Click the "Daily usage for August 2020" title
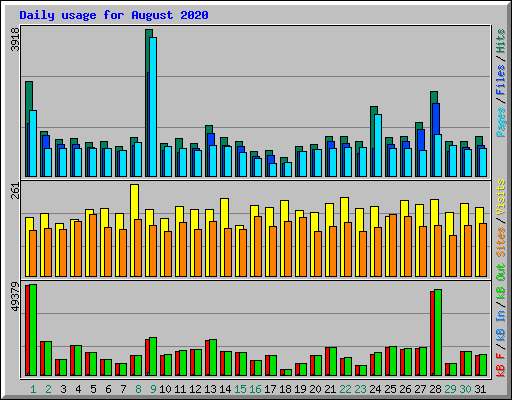The height and width of the screenshot is (400, 512). (114, 15)
